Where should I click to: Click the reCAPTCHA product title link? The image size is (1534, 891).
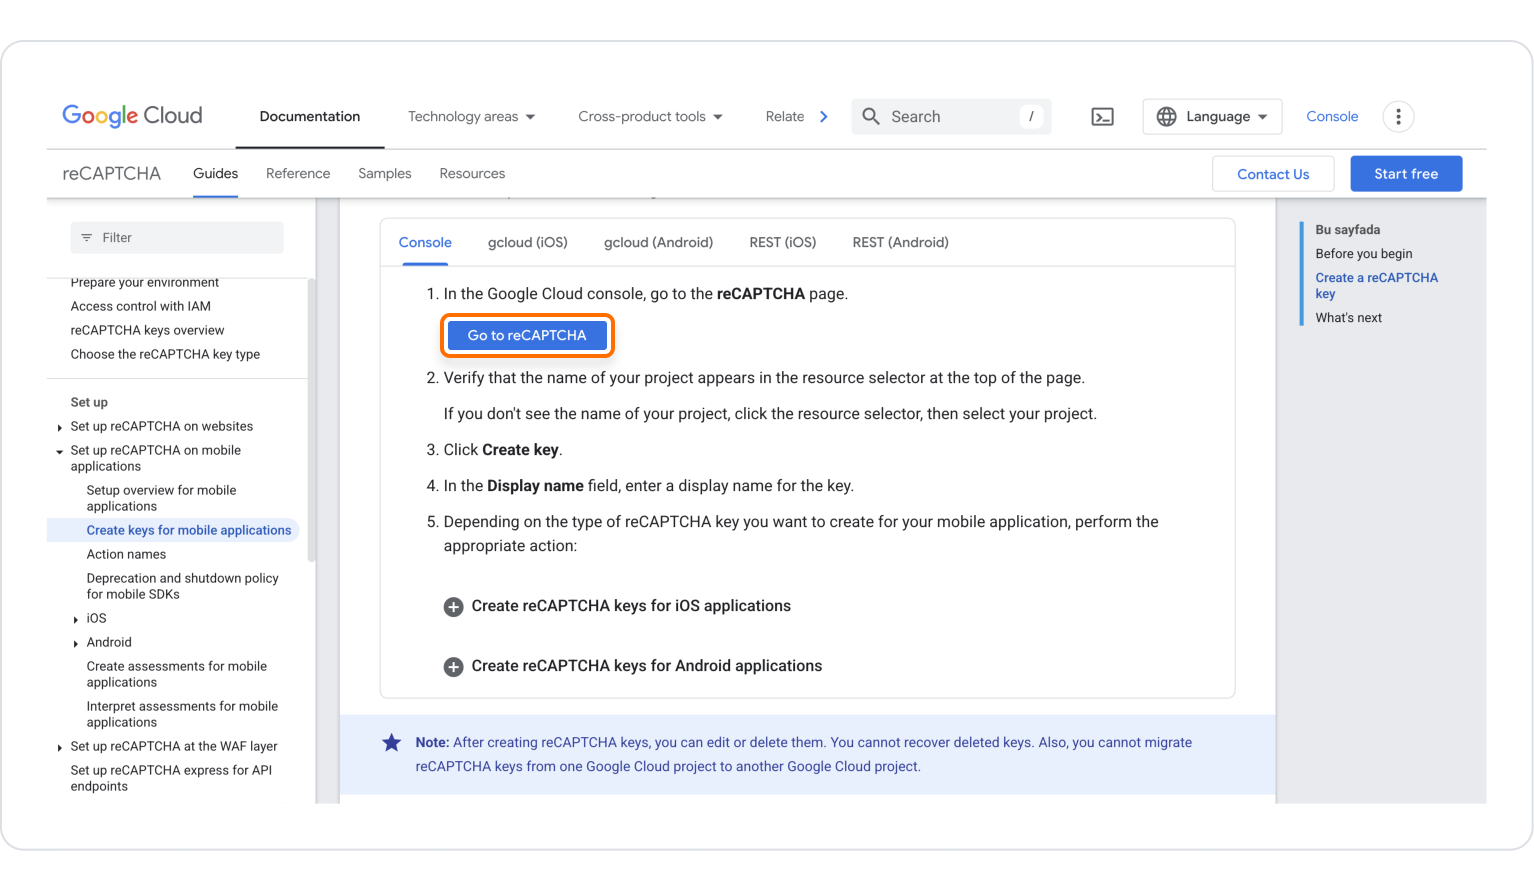coord(112,174)
